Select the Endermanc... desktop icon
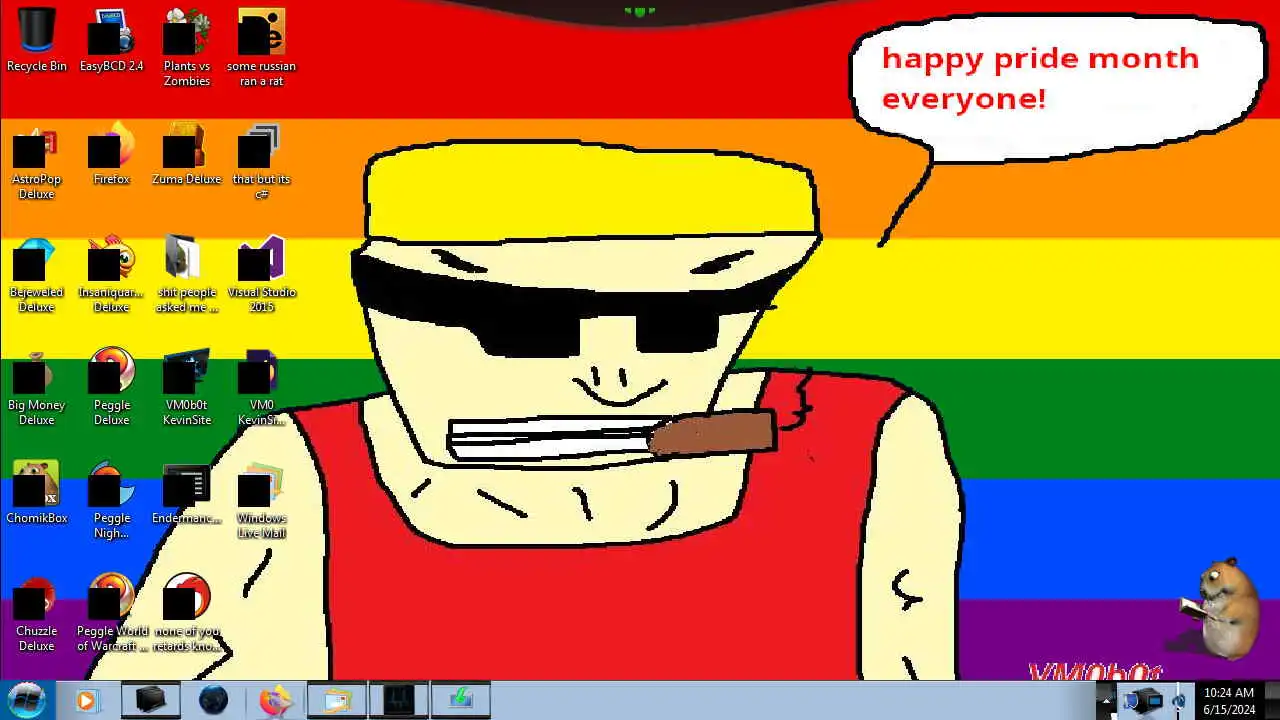This screenshot has height=720, width=1280. 187,492
